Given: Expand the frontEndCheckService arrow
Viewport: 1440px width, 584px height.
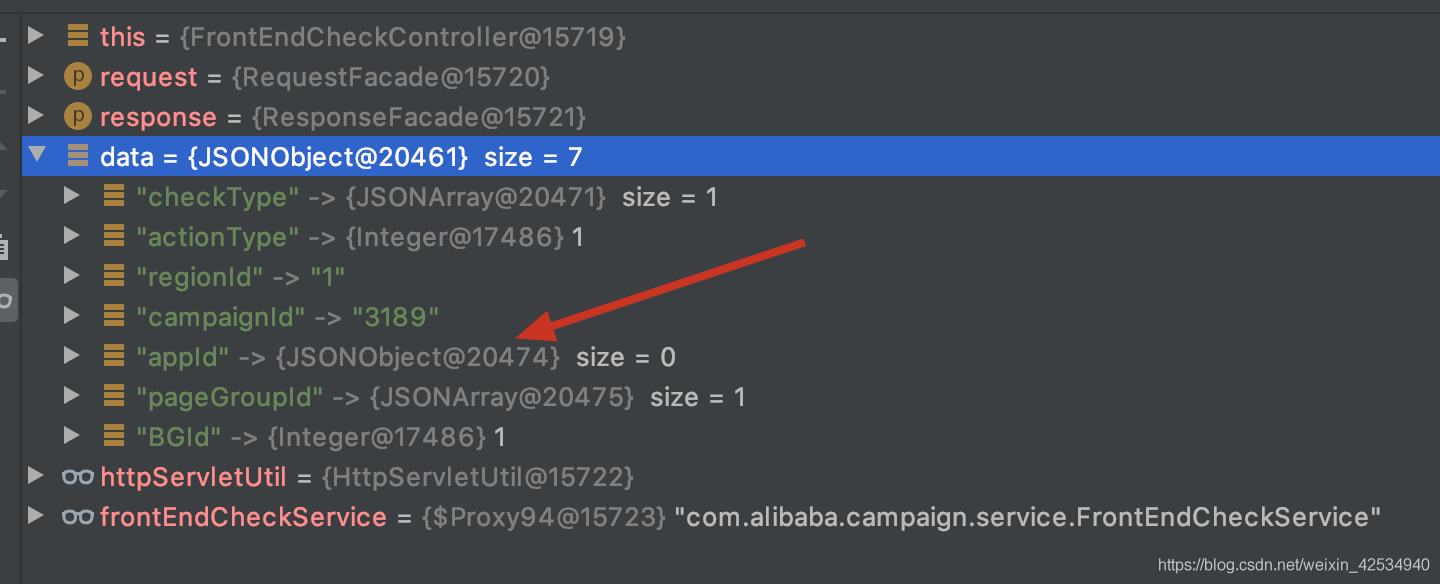Looking at the screenshot, I should point(36,516).
